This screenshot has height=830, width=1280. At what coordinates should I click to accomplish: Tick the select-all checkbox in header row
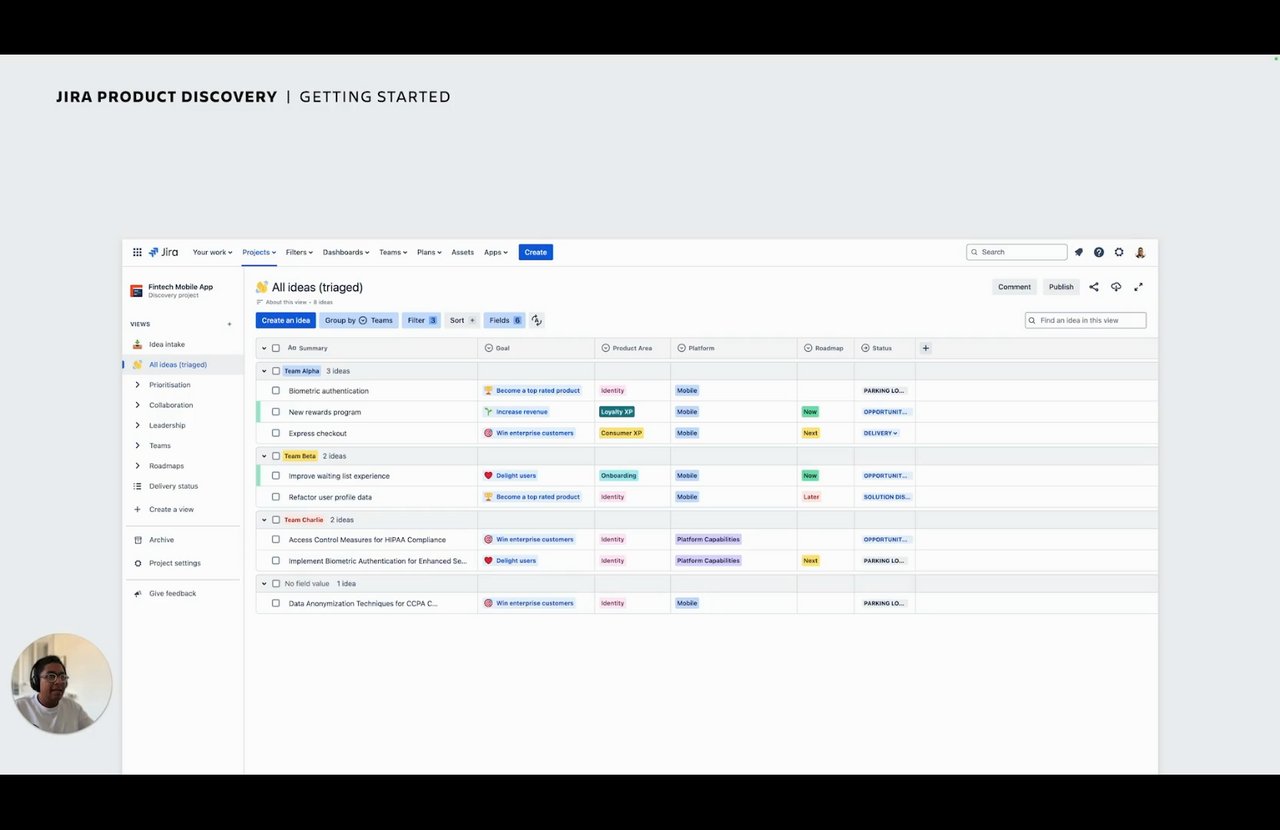tap(276, 348)
